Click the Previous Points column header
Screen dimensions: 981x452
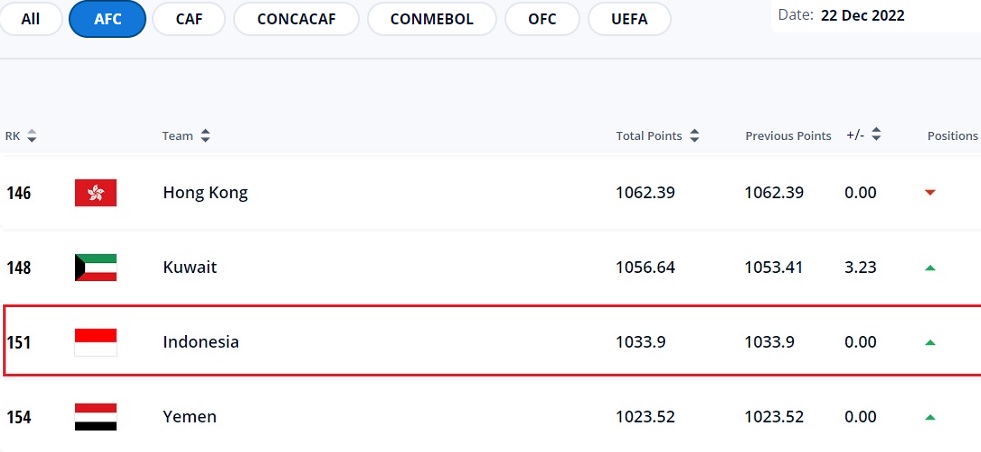(x=788, y=136)
